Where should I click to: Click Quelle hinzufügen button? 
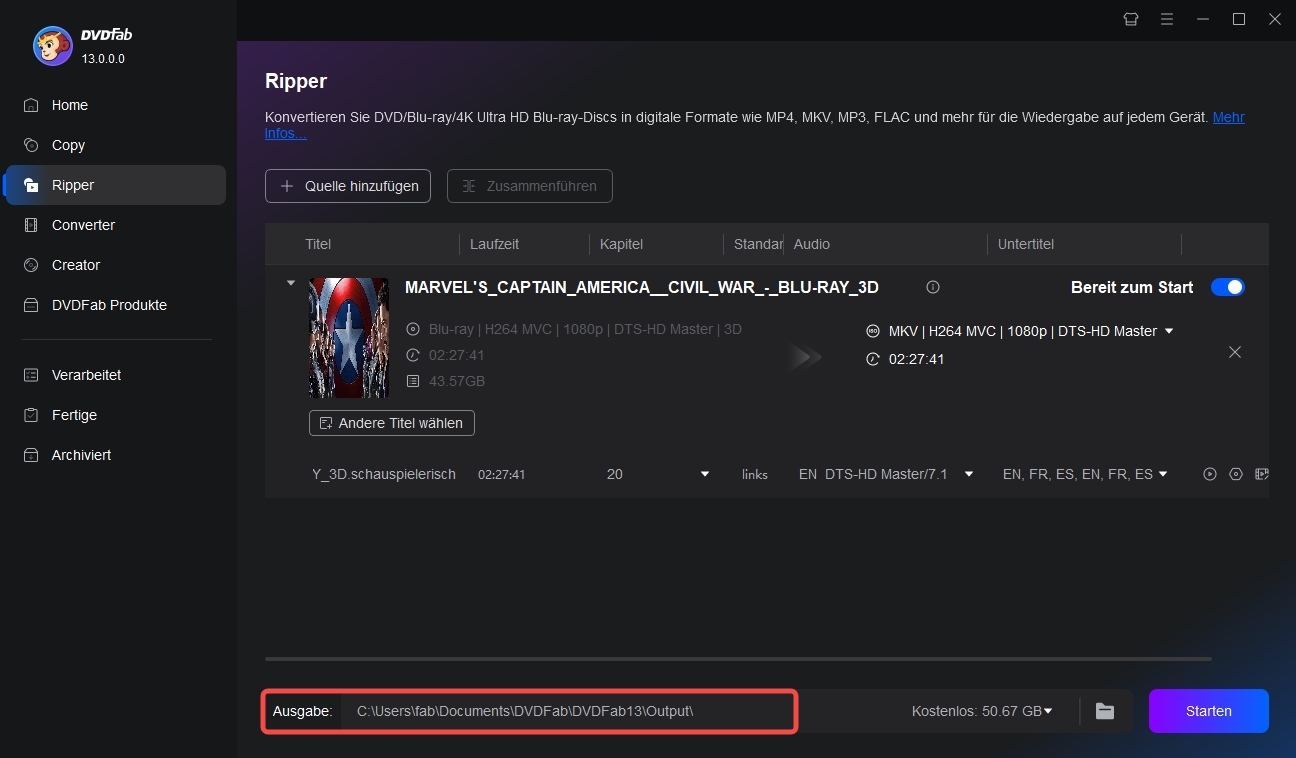(348, 186)
